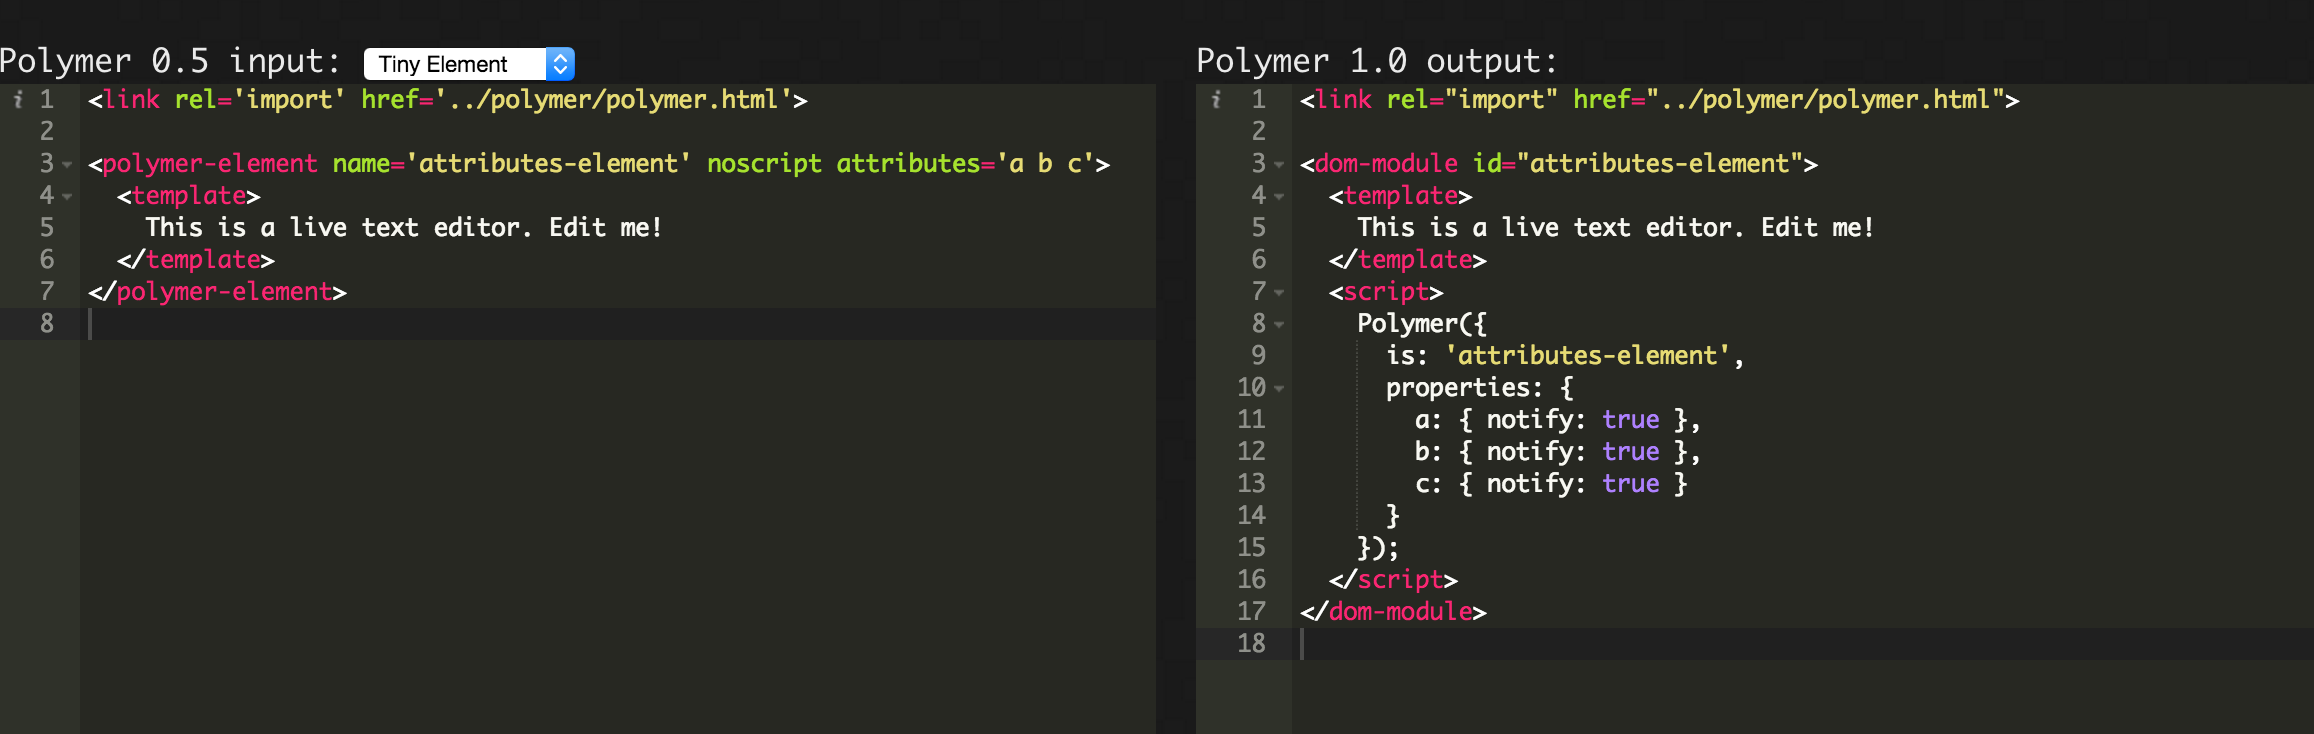Click the 'b: { notify: true }' line

coord(1558,451)
